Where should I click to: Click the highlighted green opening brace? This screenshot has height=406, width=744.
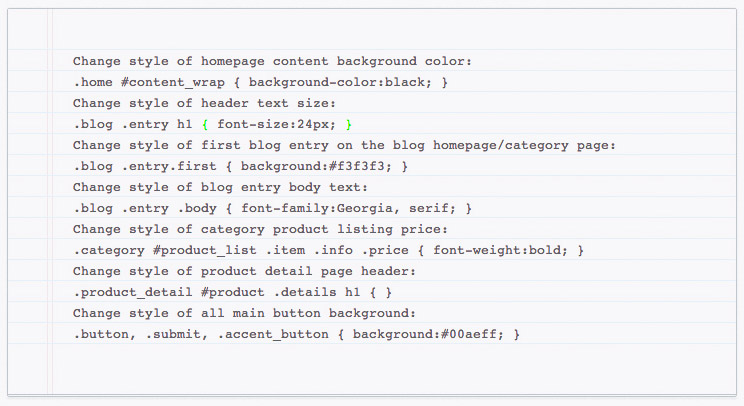(205, 125)
